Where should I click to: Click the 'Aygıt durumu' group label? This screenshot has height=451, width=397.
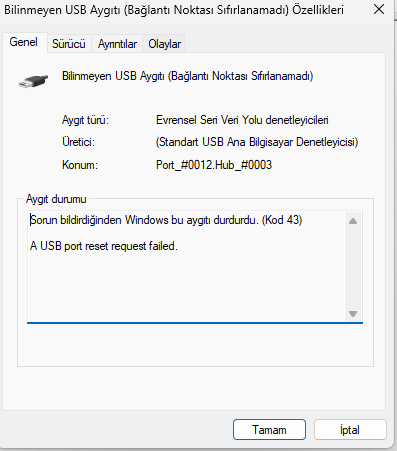[x=56, y=199]
